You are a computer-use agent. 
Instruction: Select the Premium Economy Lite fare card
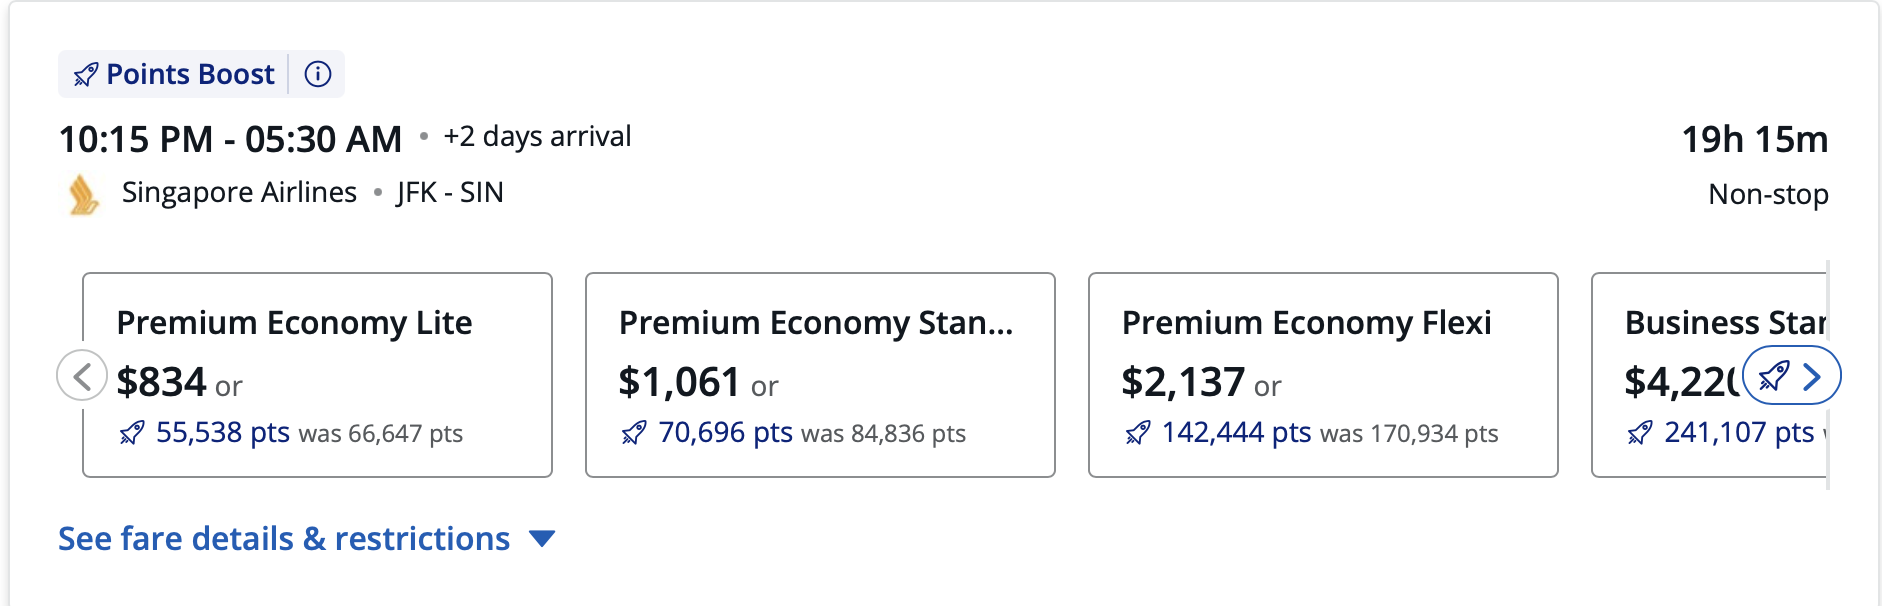point(317,375)
